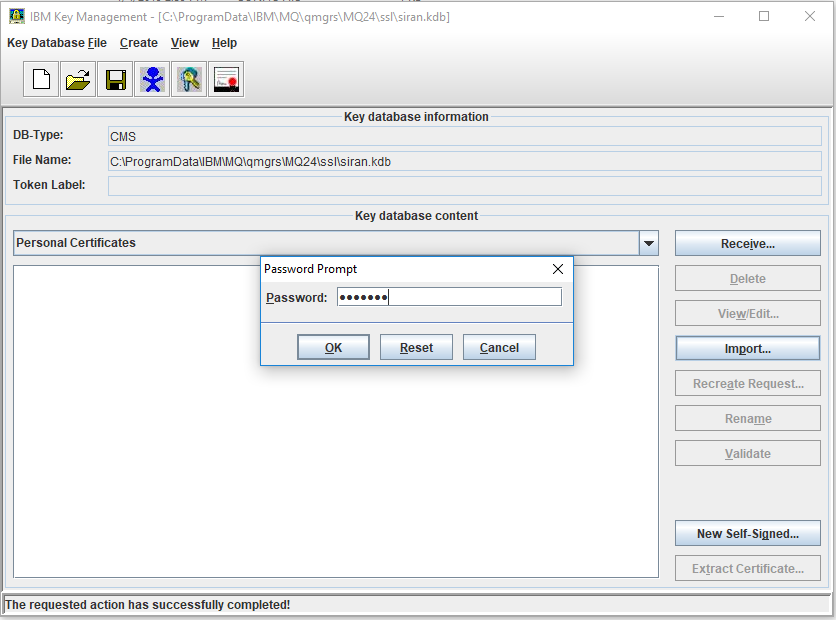This screenshot has width=836, height=620.
Task: Open the Create menu
Action: [x=139, y=43]
